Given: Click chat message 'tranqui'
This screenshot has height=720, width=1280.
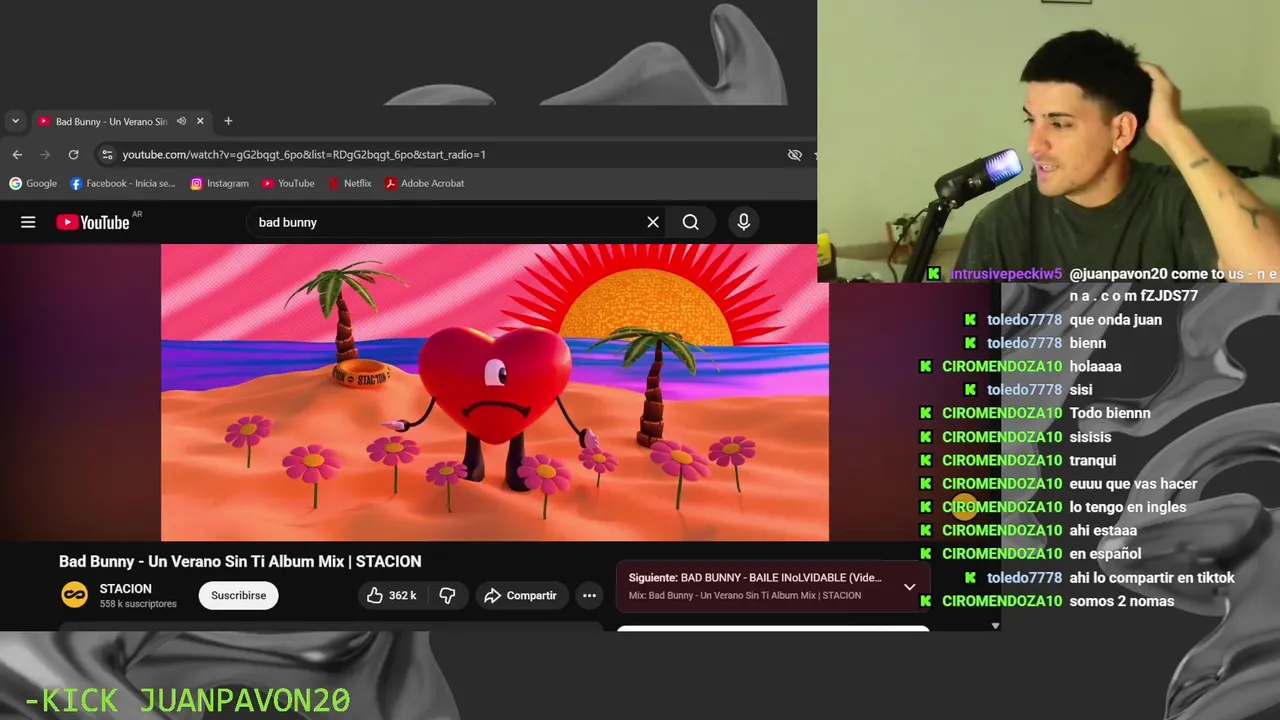Looking at the screenshot, I should tap(1093, 460).
